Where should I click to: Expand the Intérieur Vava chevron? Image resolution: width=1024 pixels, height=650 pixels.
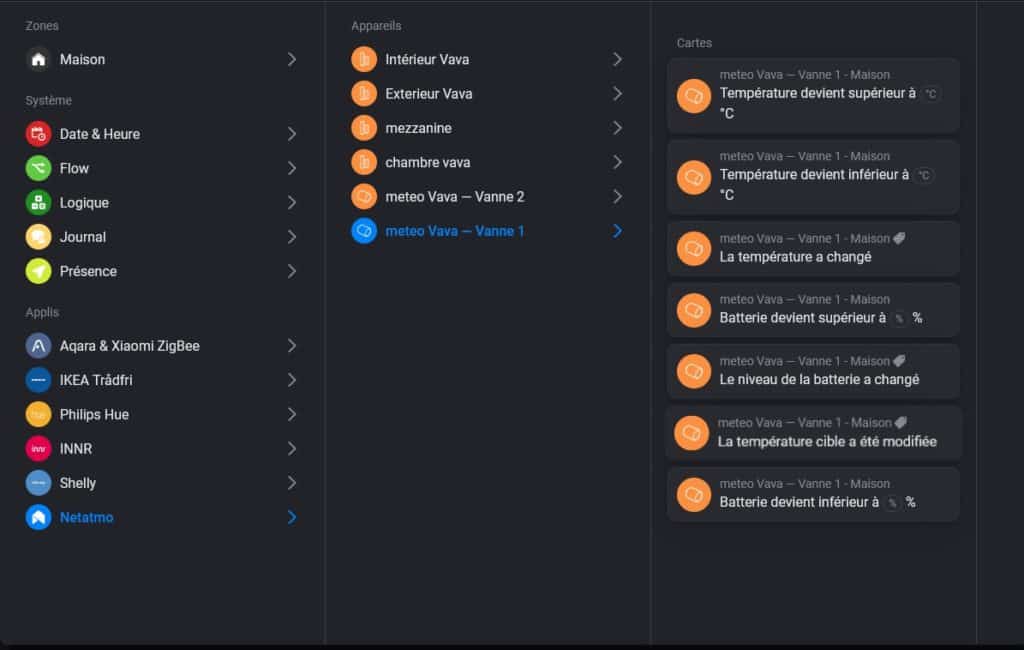pos(617,59)
